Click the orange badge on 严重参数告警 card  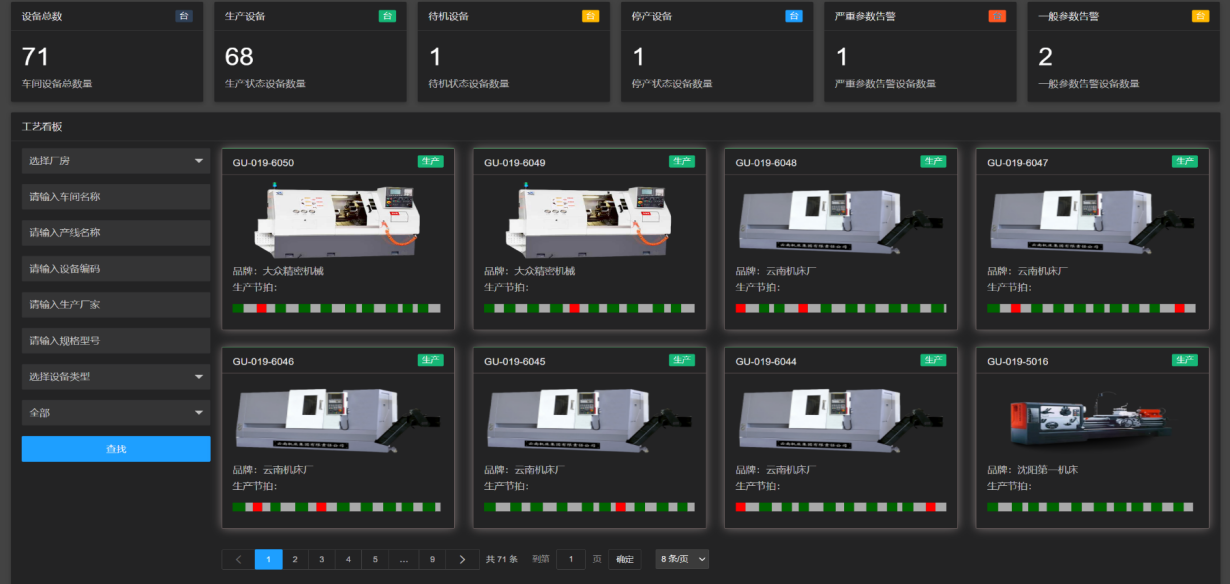[997, 16]
